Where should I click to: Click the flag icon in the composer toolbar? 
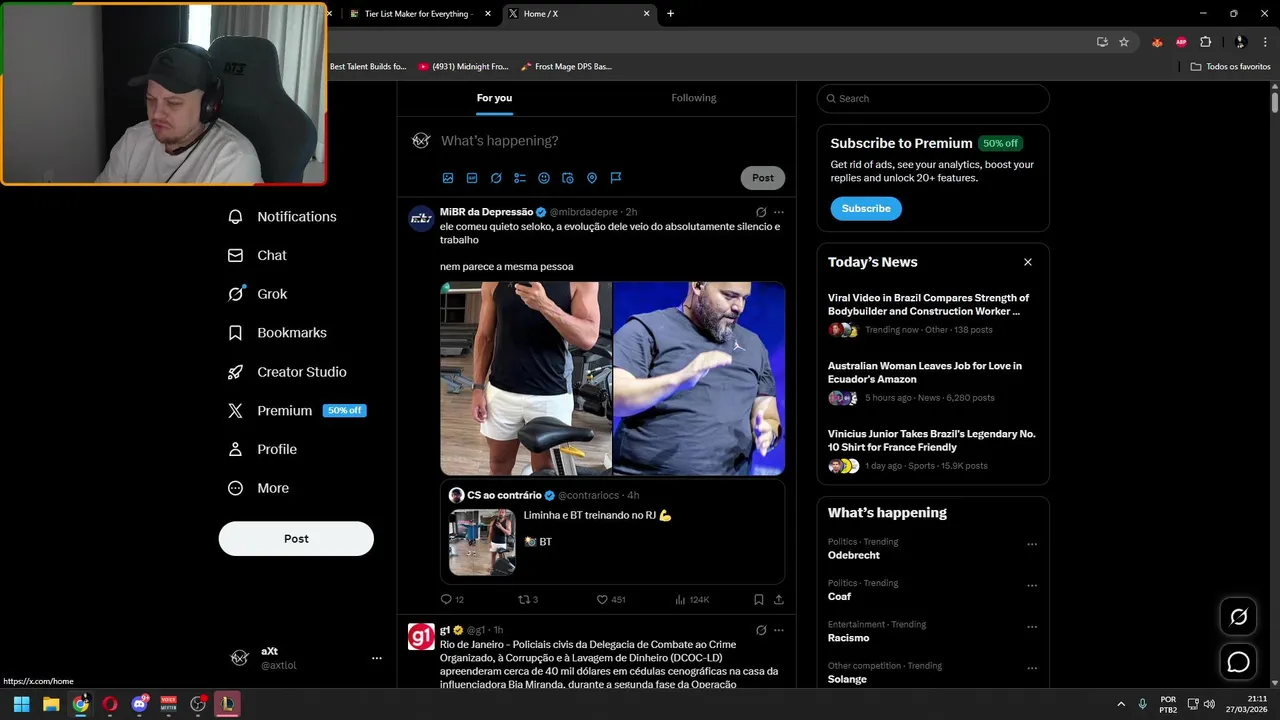click(616, 178)
